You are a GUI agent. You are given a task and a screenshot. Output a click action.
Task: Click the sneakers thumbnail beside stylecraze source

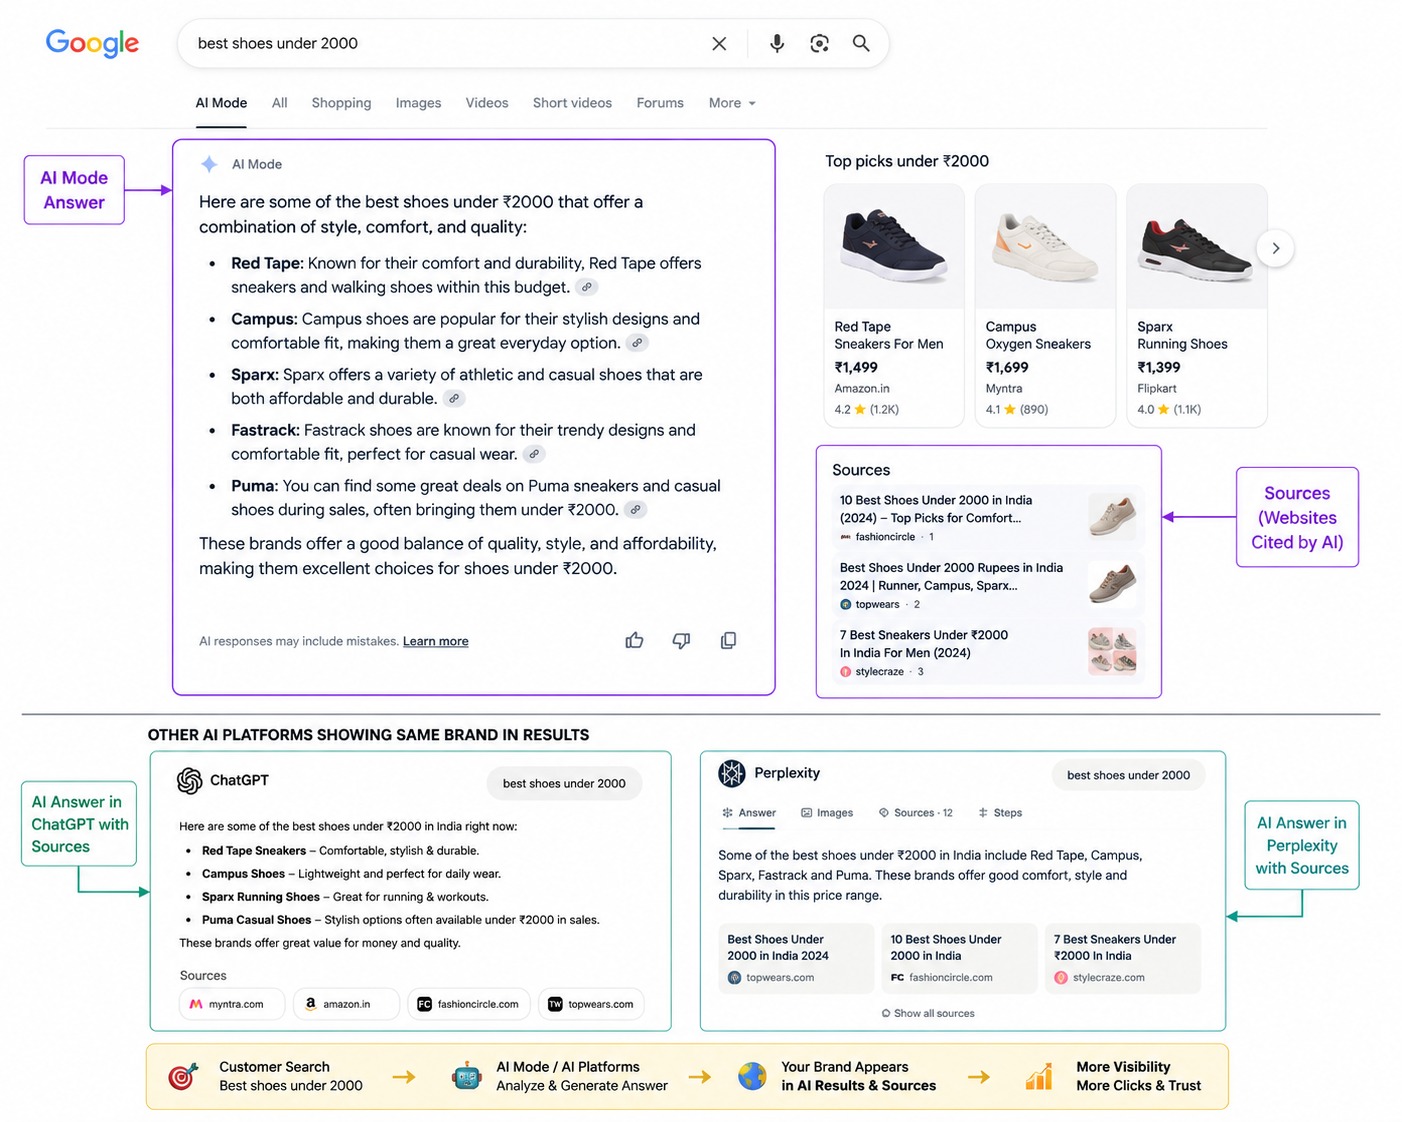coord(1112,651)
